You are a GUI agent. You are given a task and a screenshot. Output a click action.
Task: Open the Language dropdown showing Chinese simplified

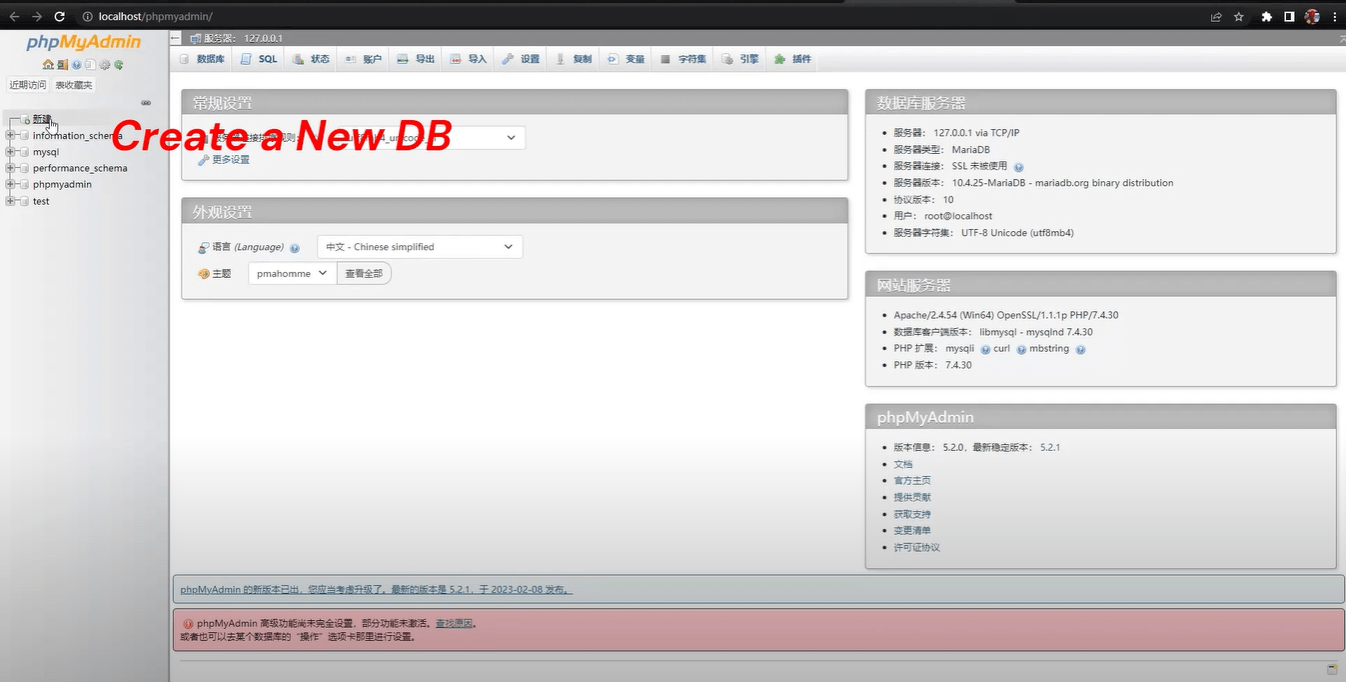[x=420, y=247]
